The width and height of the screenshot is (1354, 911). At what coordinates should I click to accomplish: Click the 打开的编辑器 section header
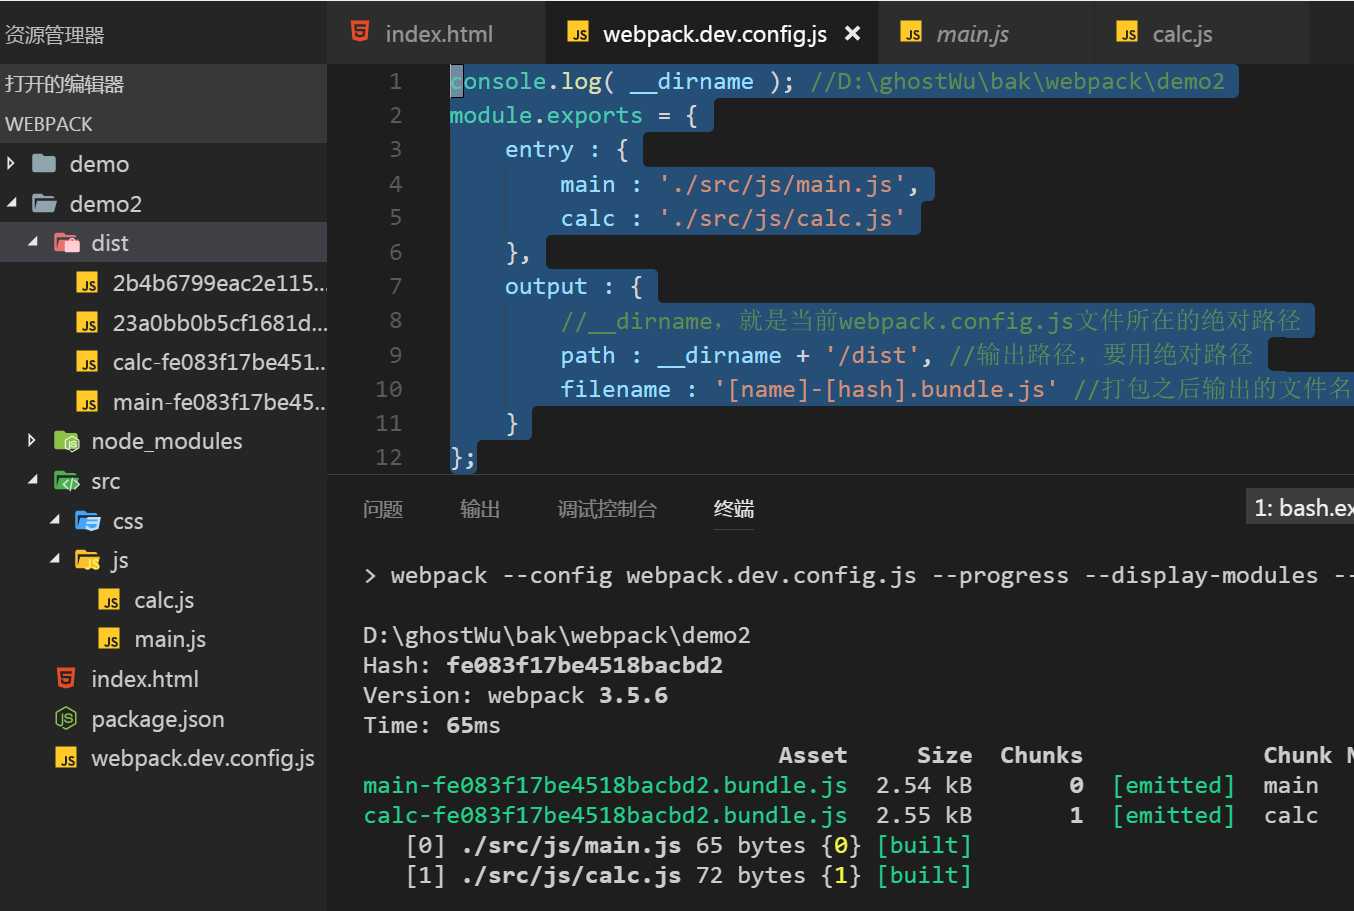click(x=65, y=84)
